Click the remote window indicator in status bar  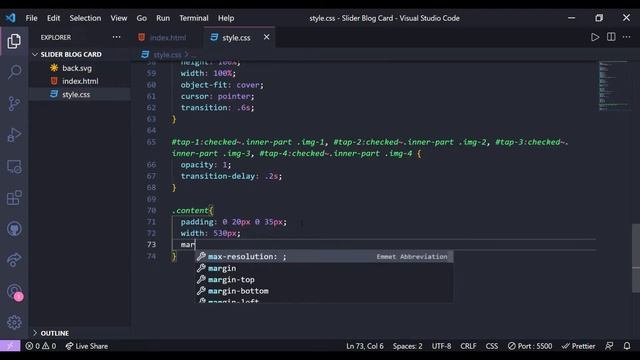tap(10, 346)
